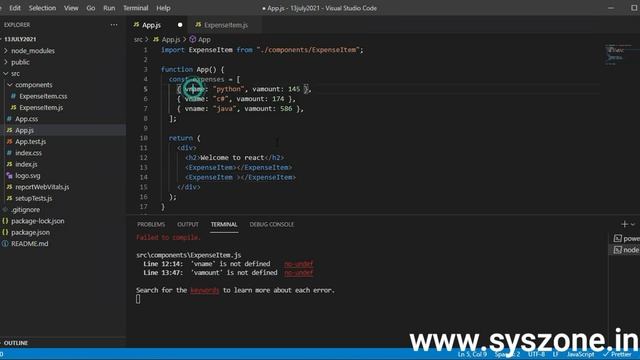The width and height of the screenshot is (640, 360).
Task: Create a new terminal with plus icon
Action: coord(624,224)
